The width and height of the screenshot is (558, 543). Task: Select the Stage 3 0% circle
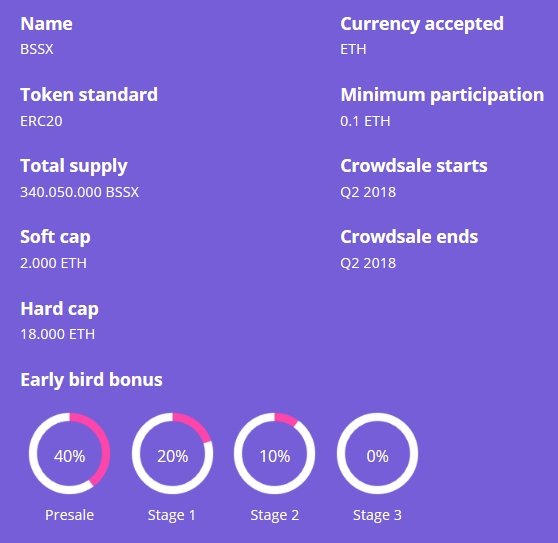[377, 453]
